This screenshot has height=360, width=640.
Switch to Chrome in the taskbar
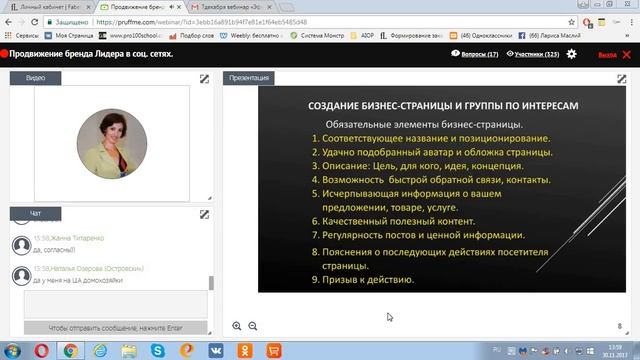tap(71, 351)
